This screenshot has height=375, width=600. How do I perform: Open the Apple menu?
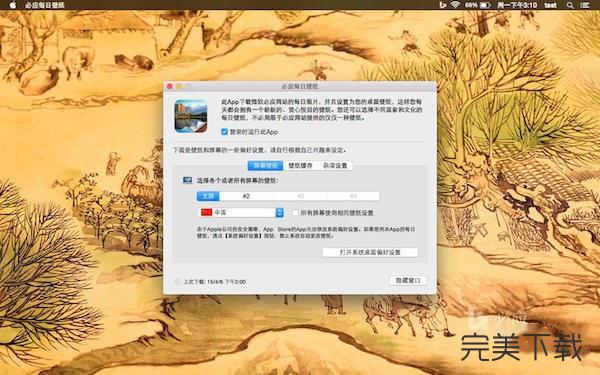click(x=13, y=5)
